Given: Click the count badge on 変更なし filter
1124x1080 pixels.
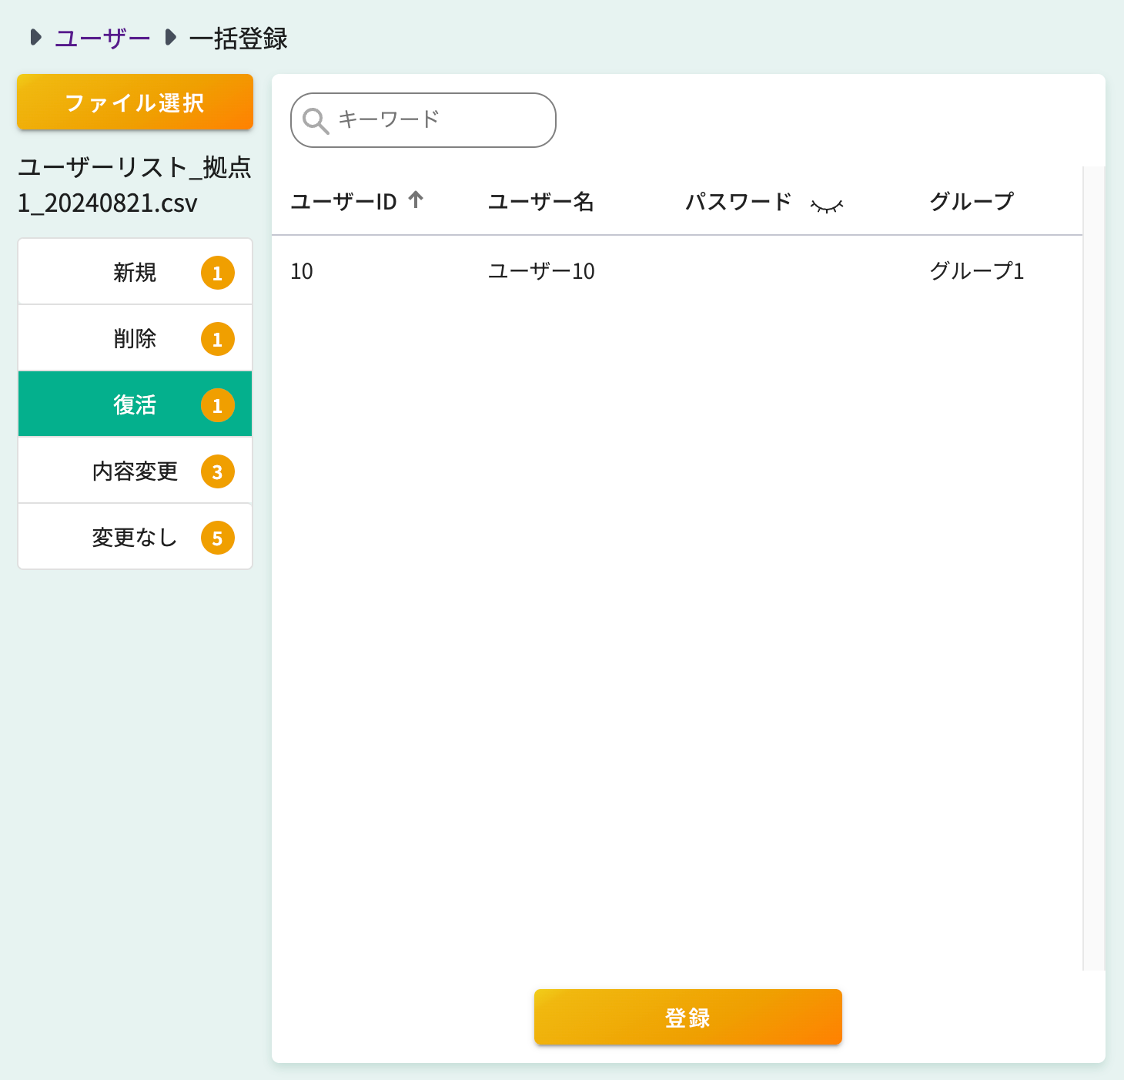Looking at the screenshot, I should (x=218, y=537).
